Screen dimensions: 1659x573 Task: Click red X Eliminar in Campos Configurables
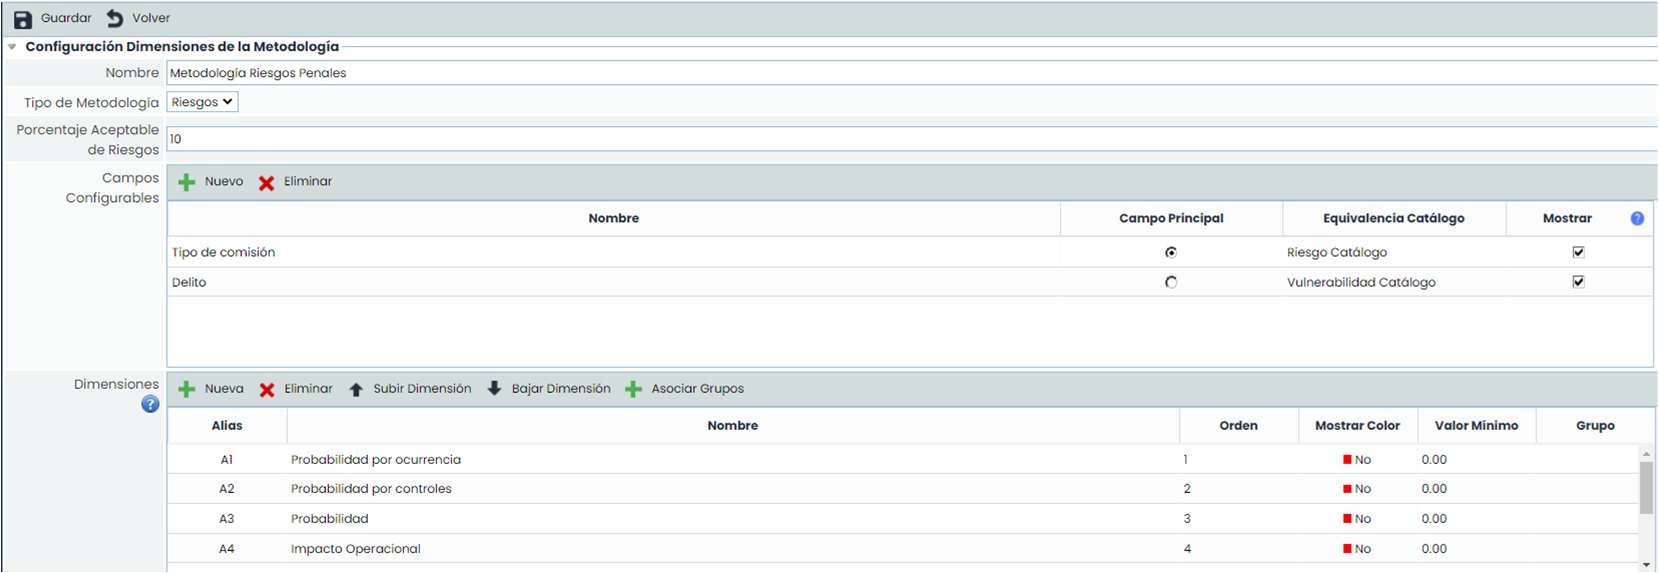point(266,182)
